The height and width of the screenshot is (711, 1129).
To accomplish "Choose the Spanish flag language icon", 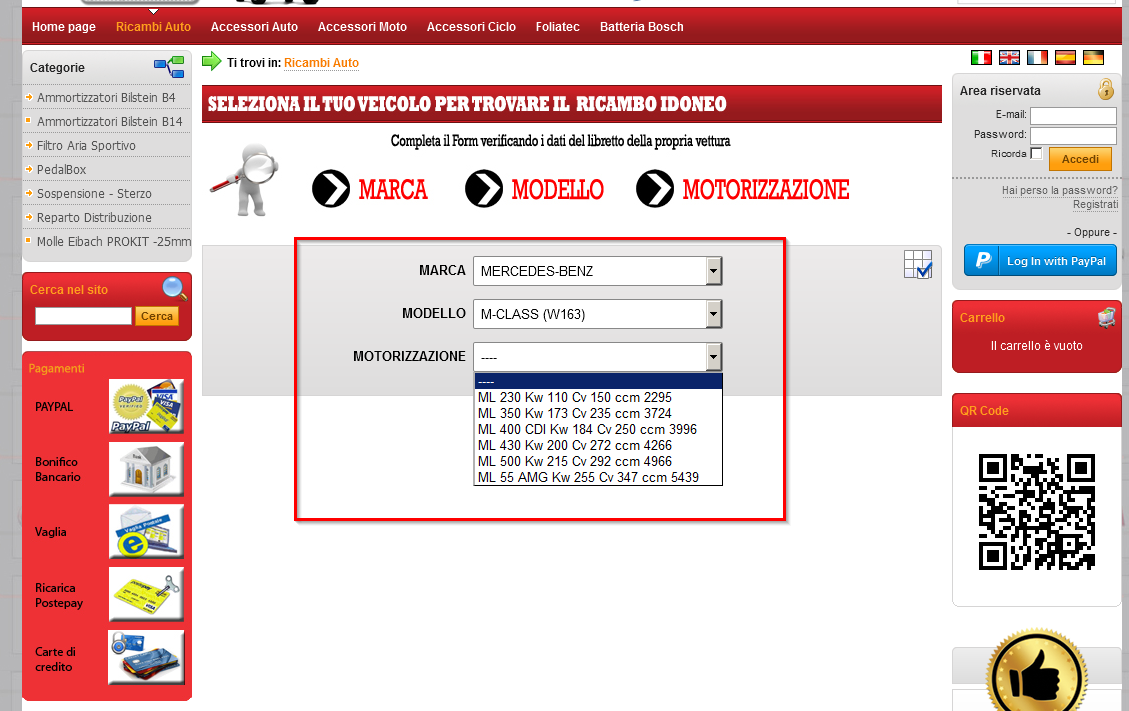I will pos(1065,58).
